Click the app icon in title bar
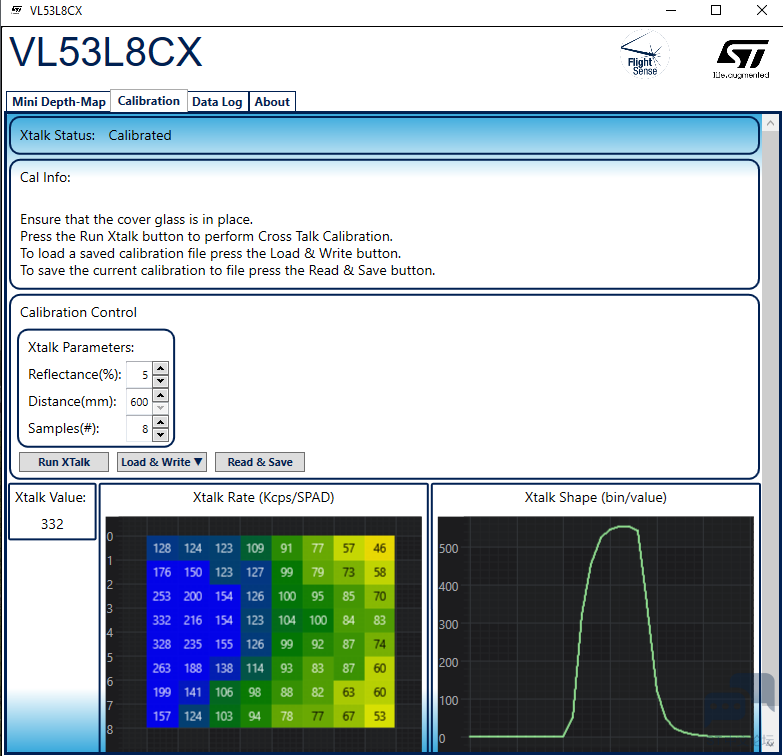The height and width of the screenshot is (756, 783). point(17,10)
